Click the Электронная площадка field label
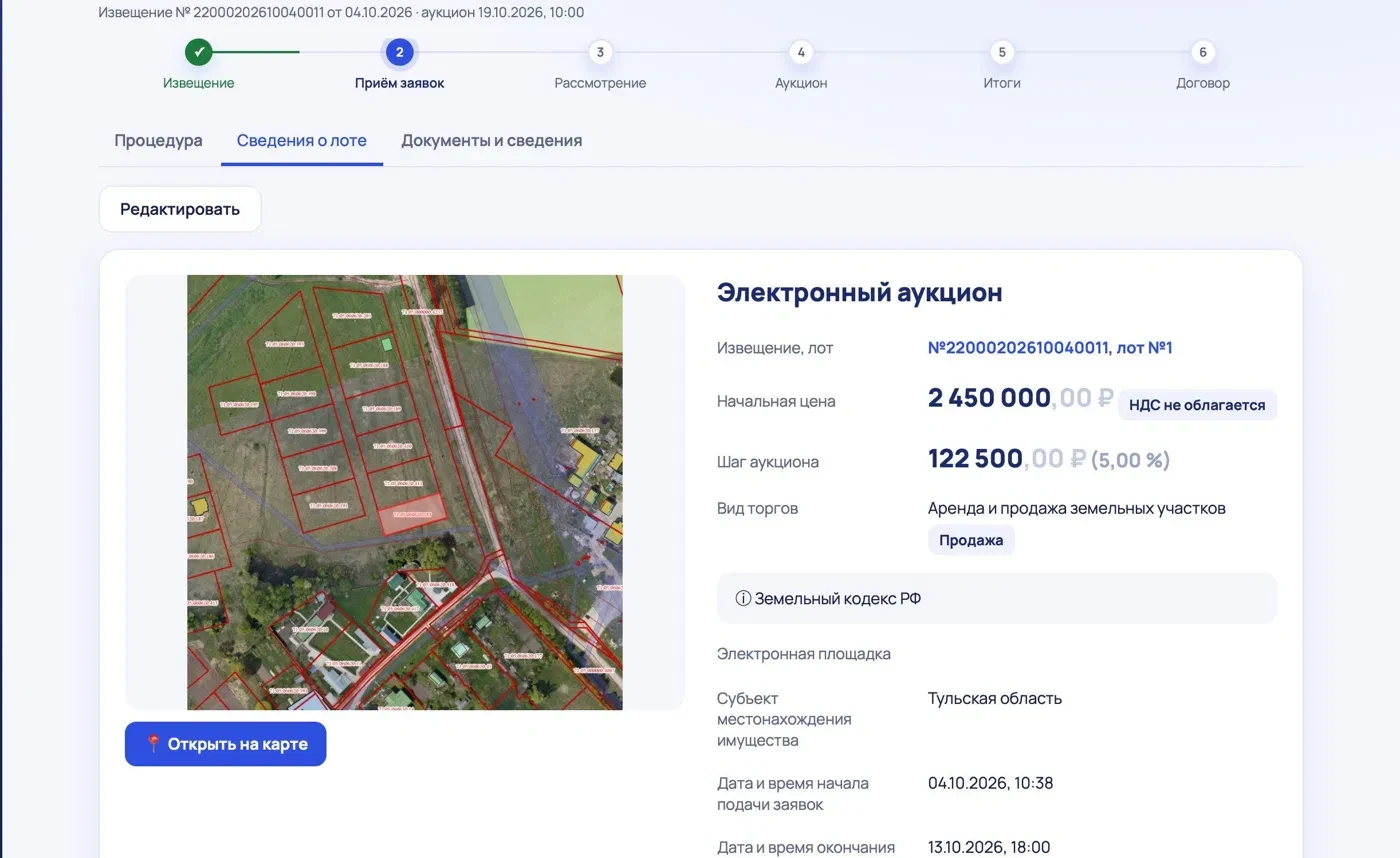 click(804, 654)
